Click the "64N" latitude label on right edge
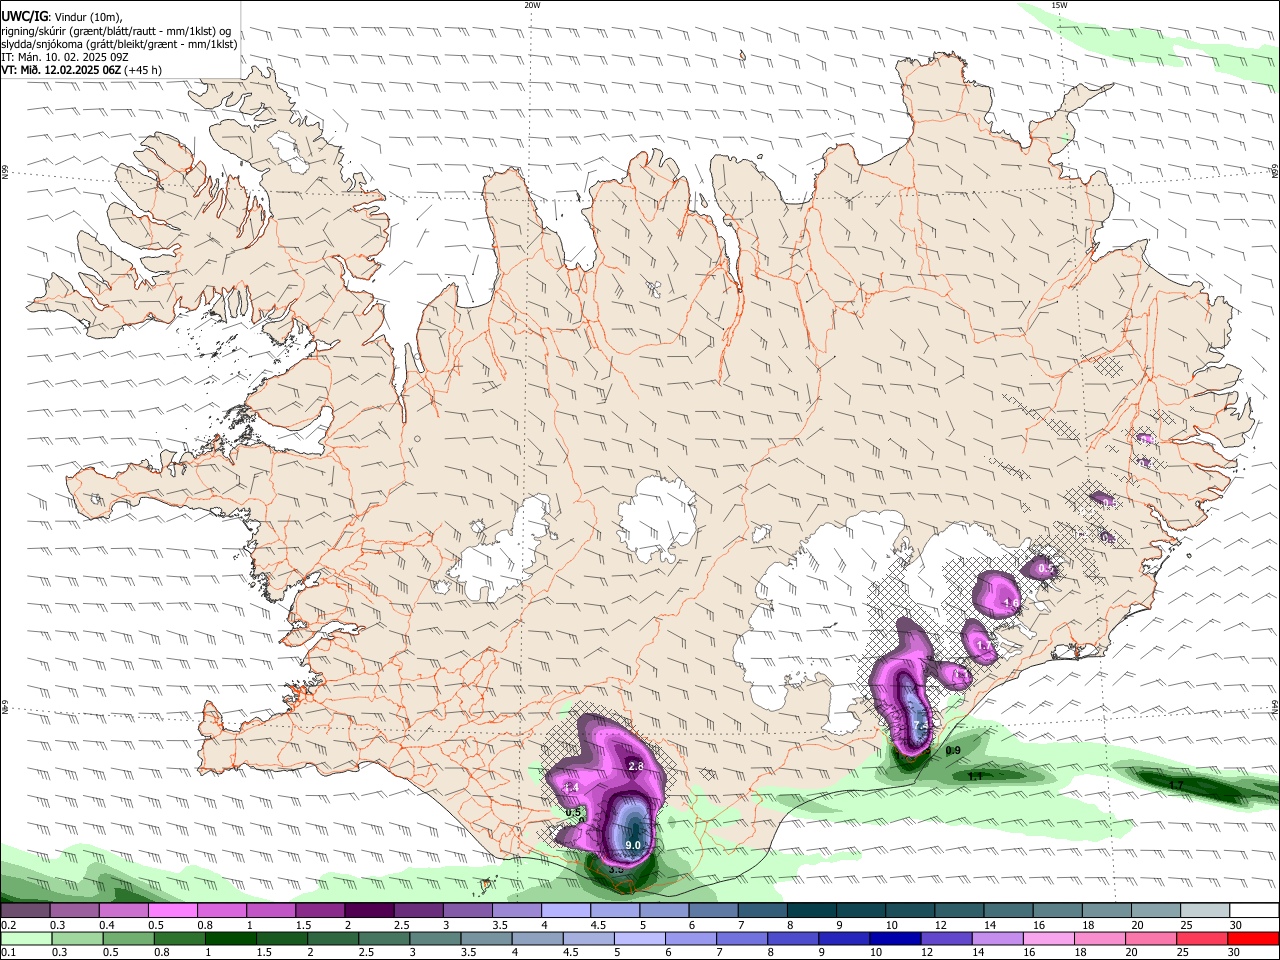 pos(1275,706)
